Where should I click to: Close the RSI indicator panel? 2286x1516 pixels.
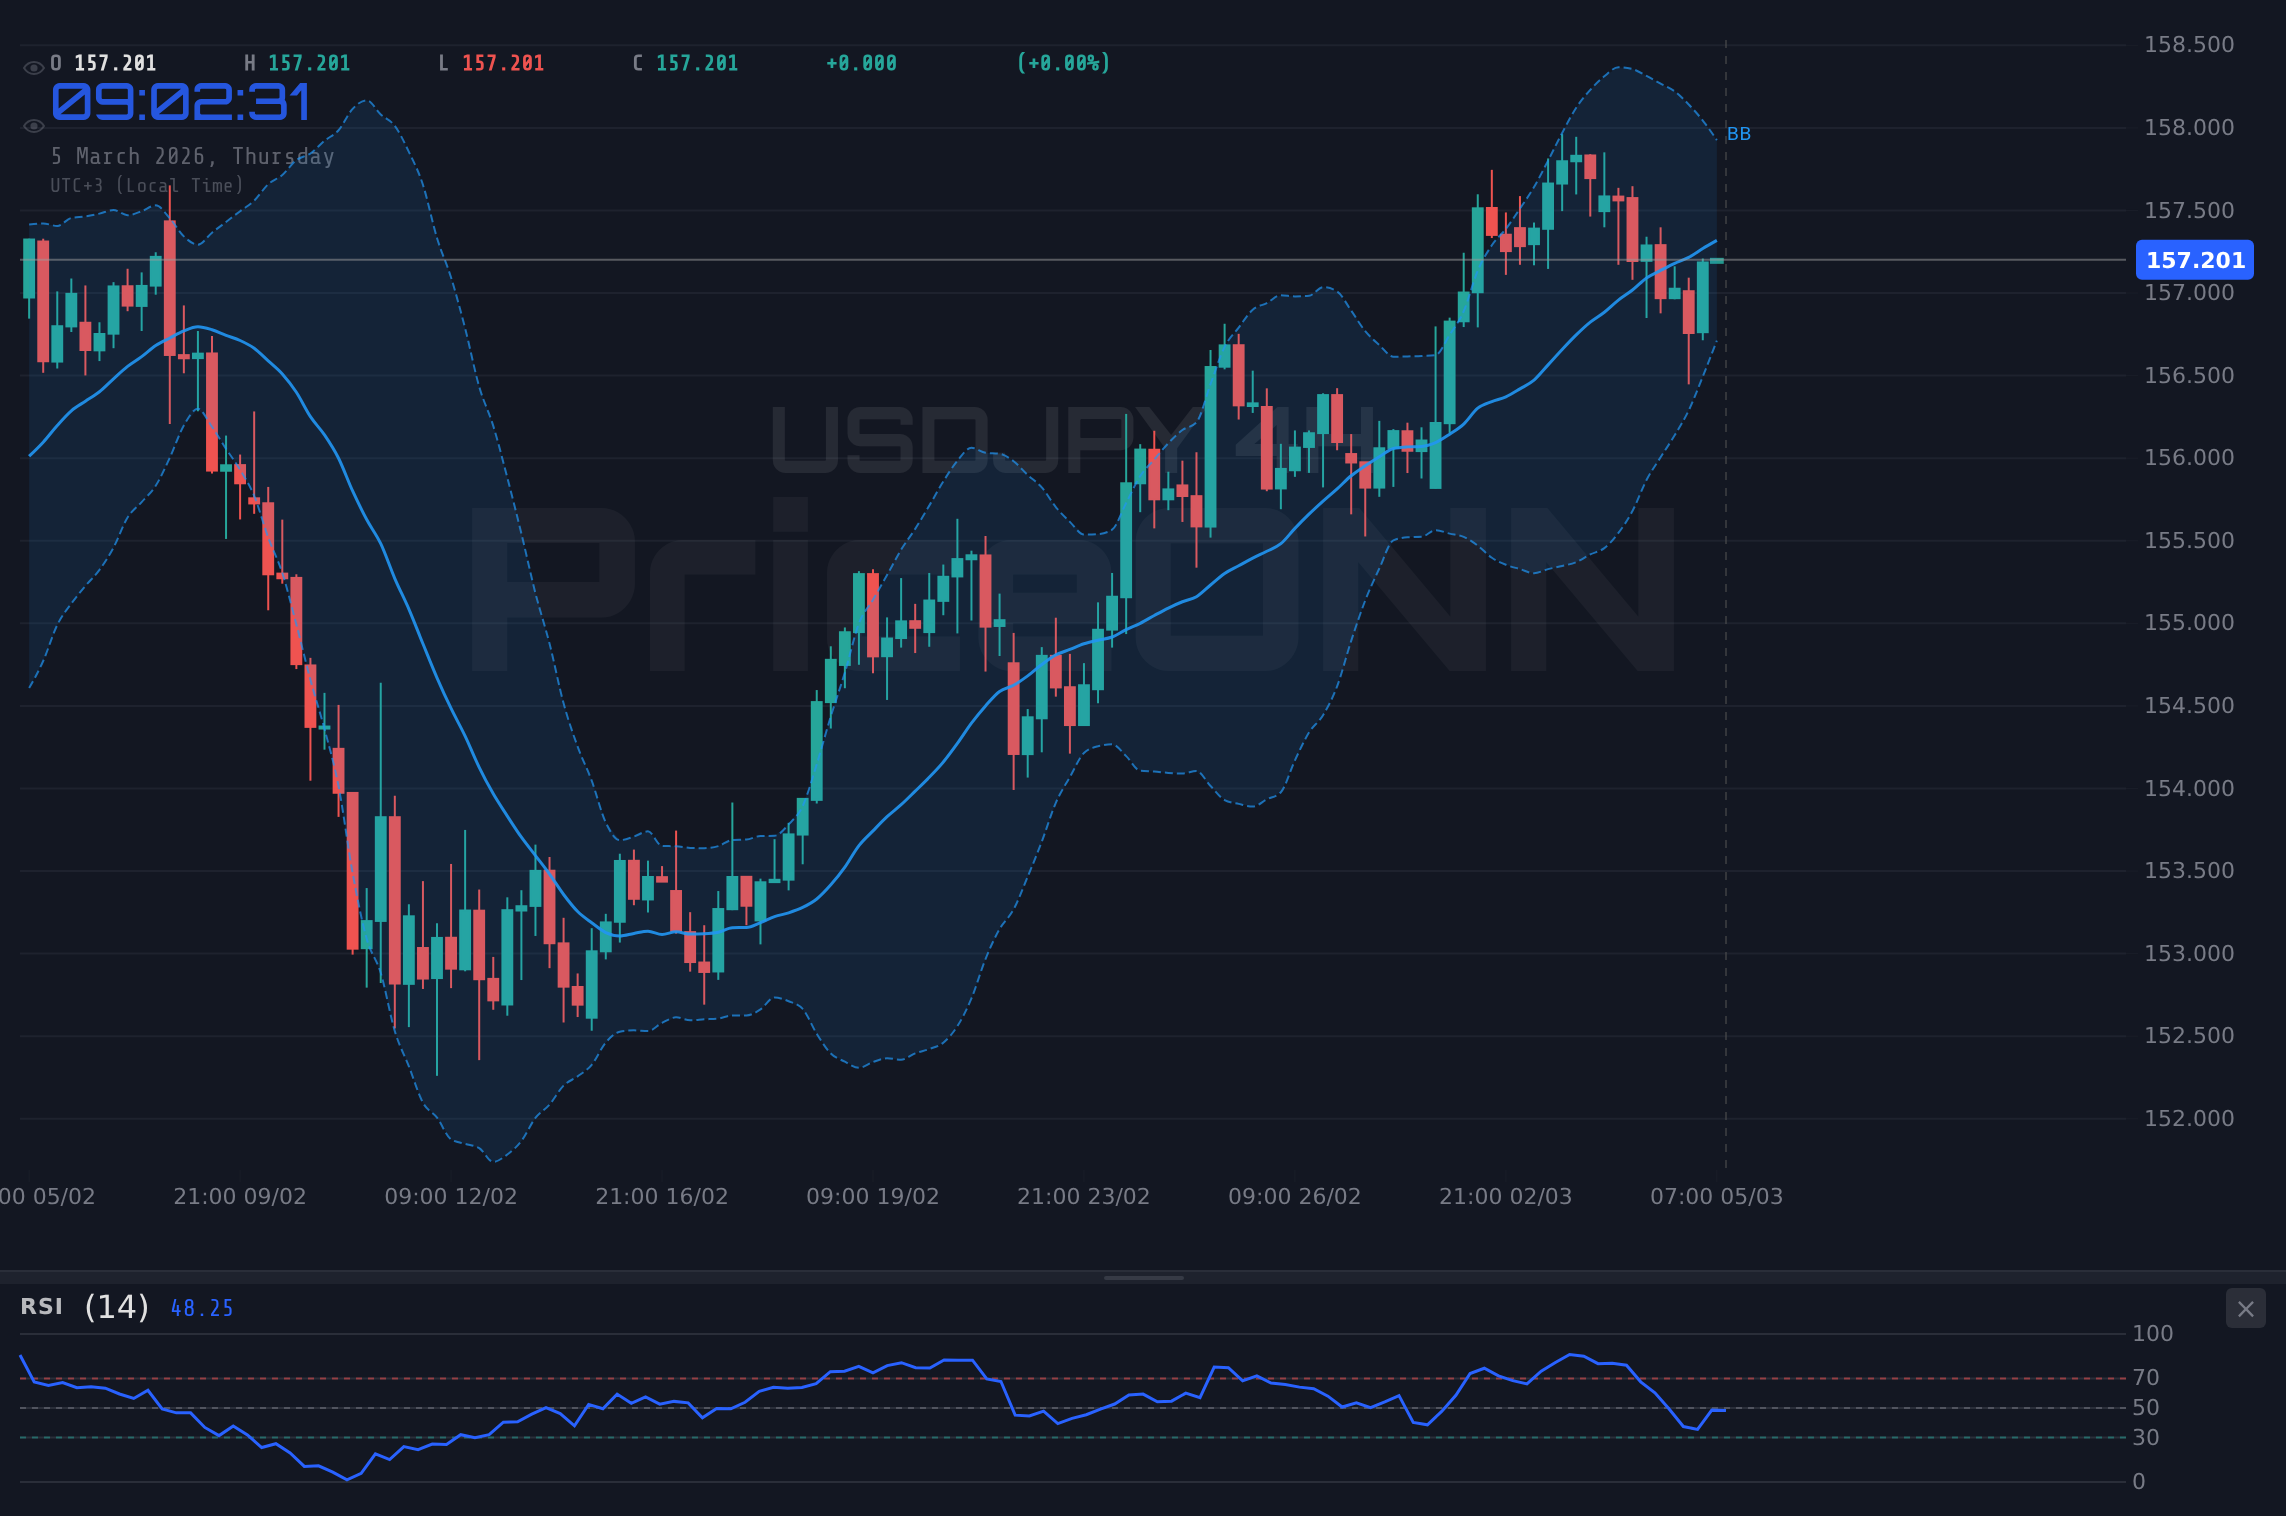click(2245, 1308)
